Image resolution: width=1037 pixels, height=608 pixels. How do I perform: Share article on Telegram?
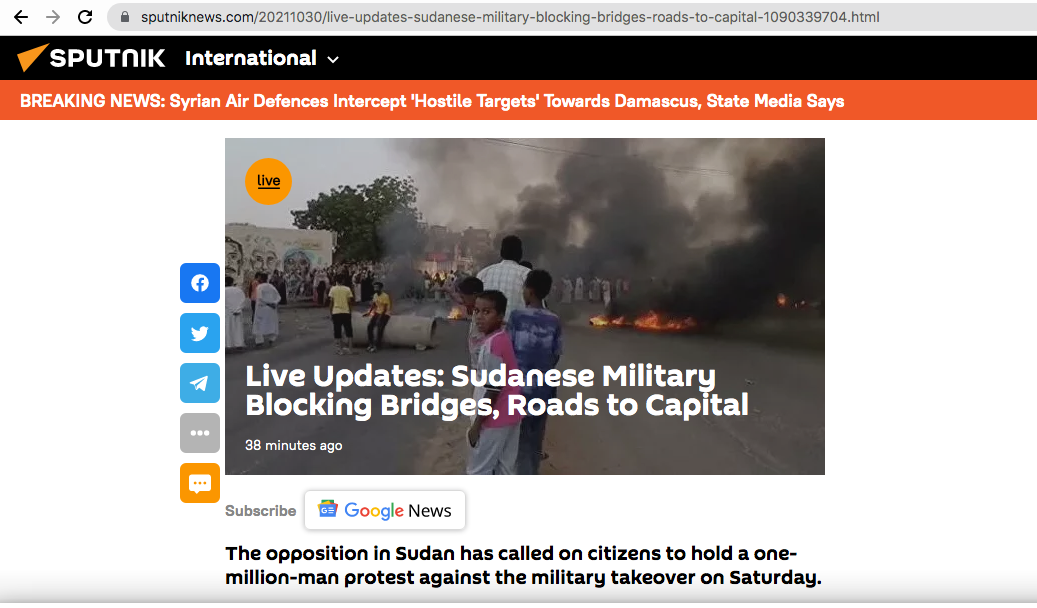pyautogui.click(x=200, y=383)
